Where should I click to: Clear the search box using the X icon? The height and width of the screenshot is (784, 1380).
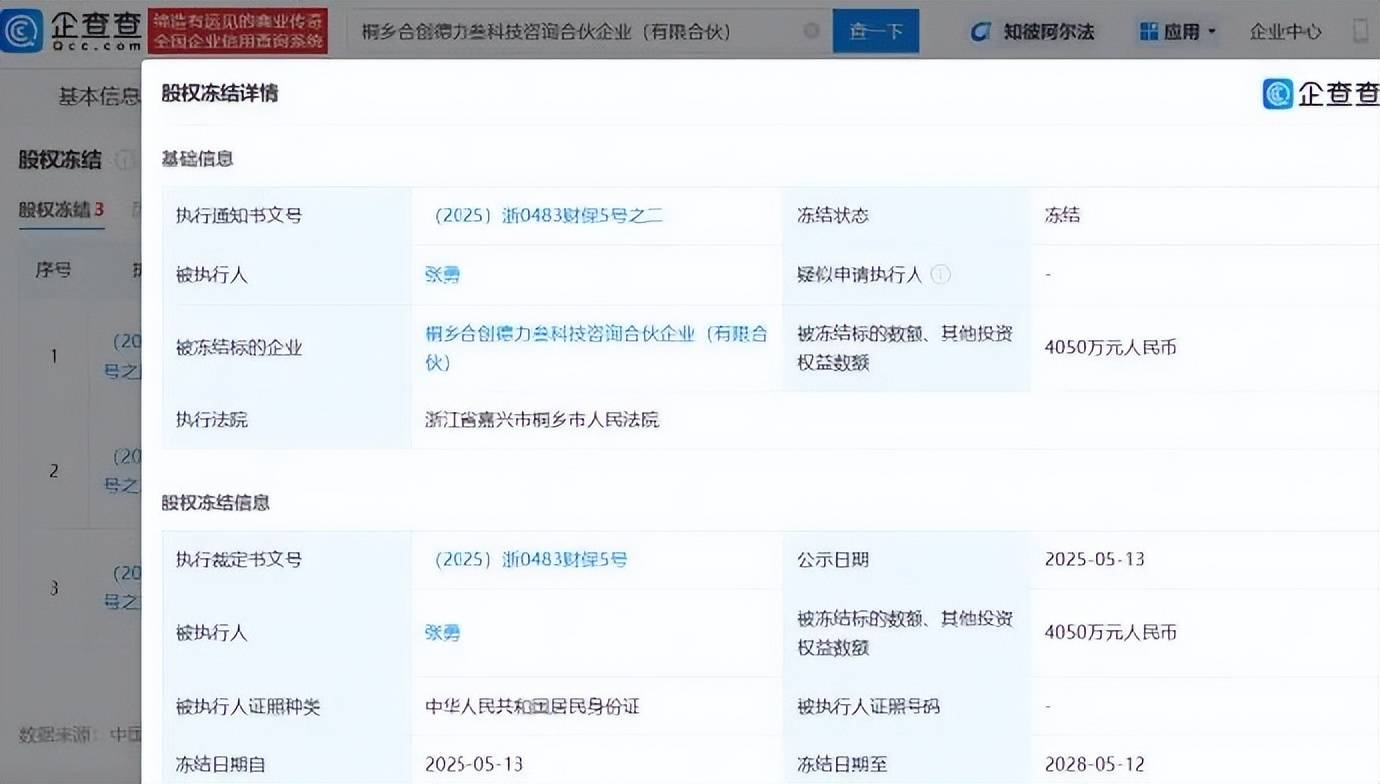pyautogui.click(x=811, y=31)
